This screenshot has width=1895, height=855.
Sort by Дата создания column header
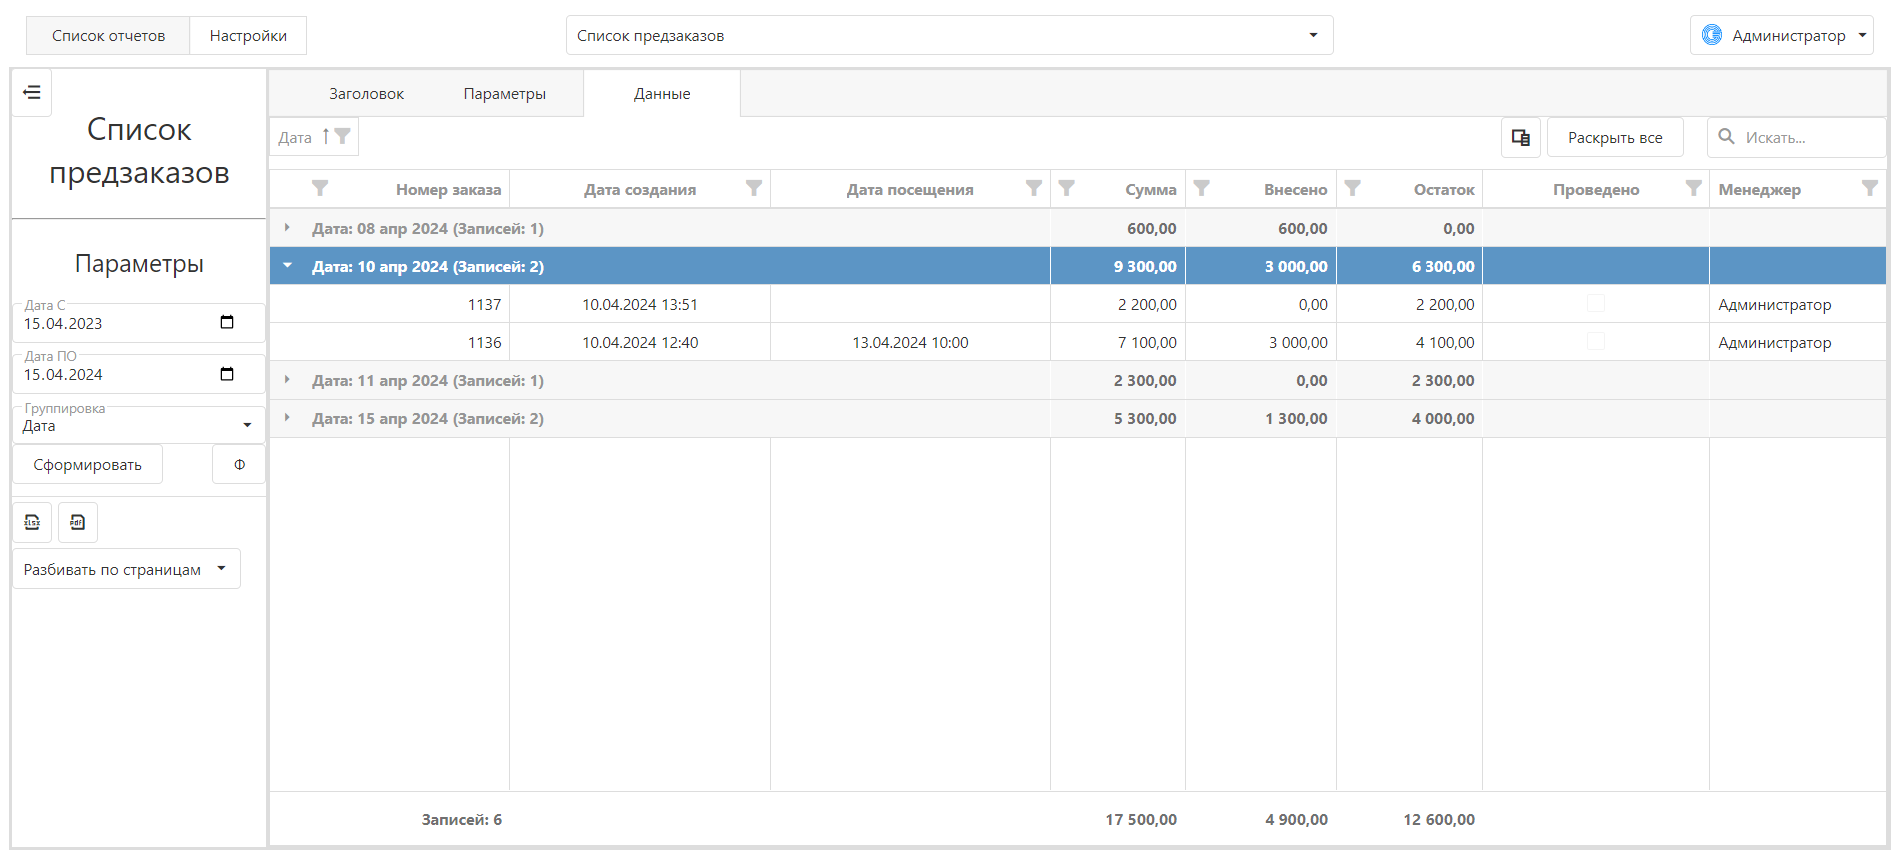(640, 190)
